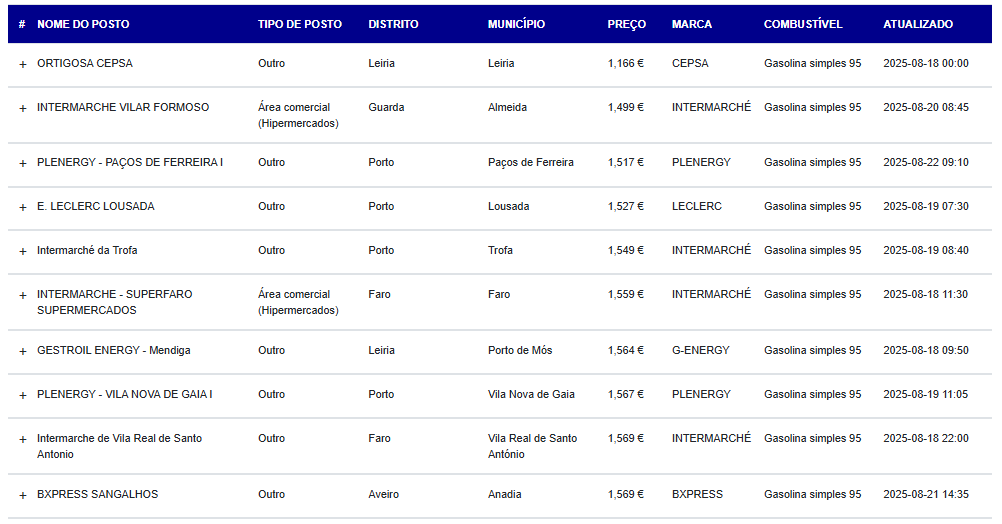
Task: Expand the BXPRESS SANGALHOS row
Action: point(23,495)
